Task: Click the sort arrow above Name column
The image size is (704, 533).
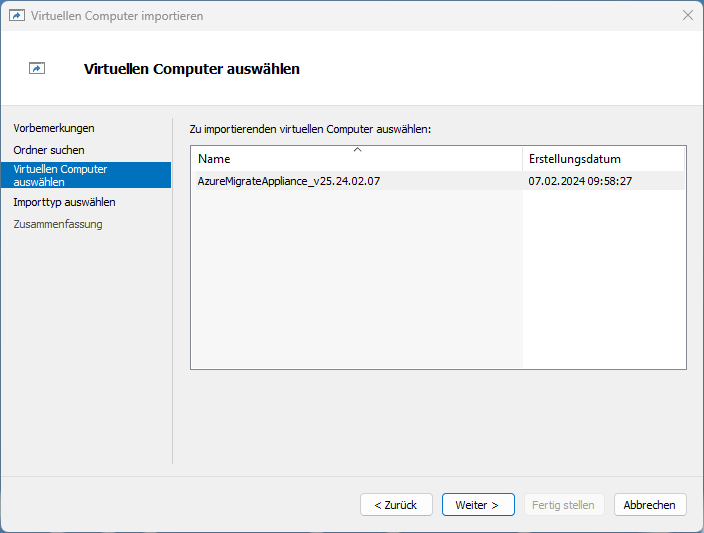Action: coord(357,150)
